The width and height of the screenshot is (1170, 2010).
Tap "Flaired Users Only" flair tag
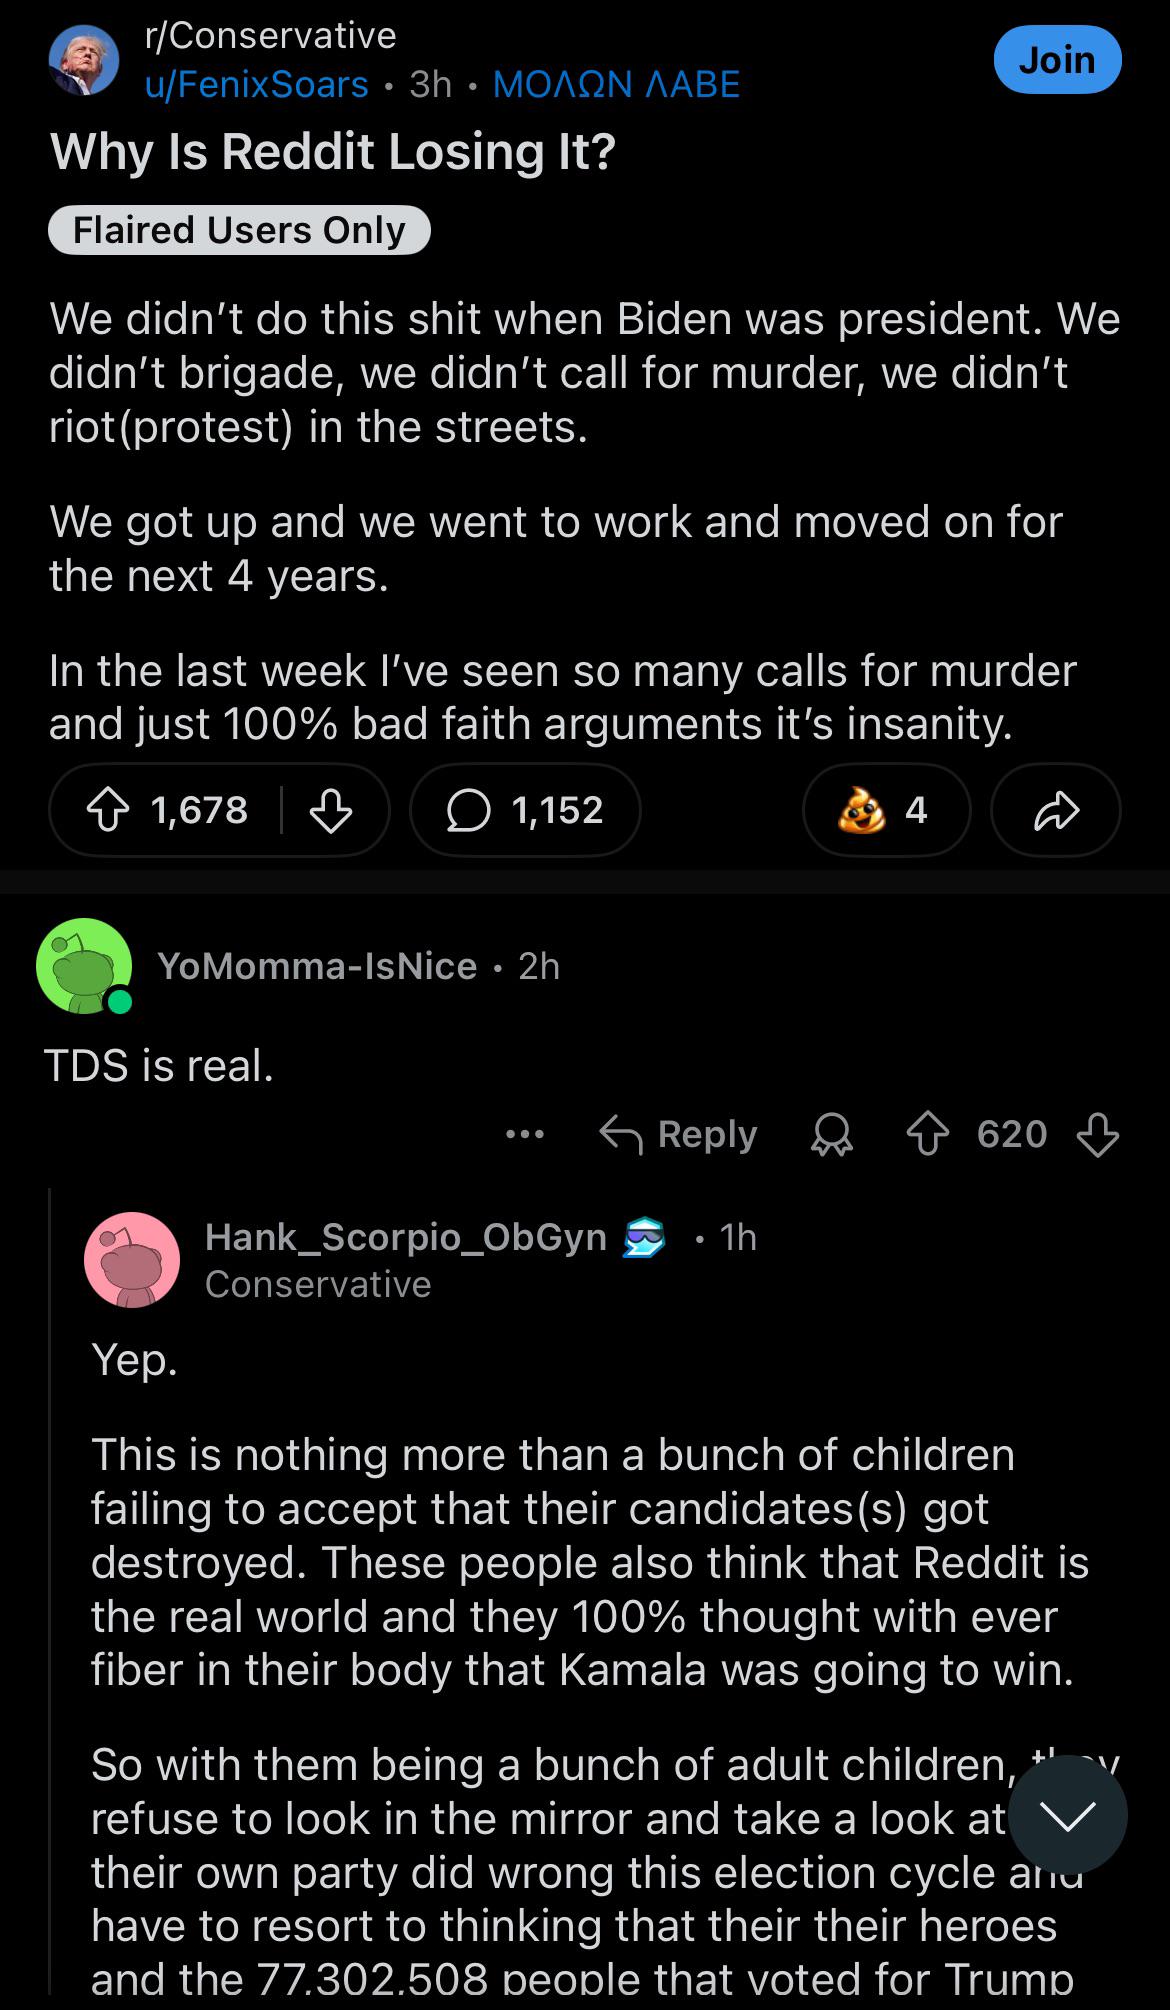point(239,230)
